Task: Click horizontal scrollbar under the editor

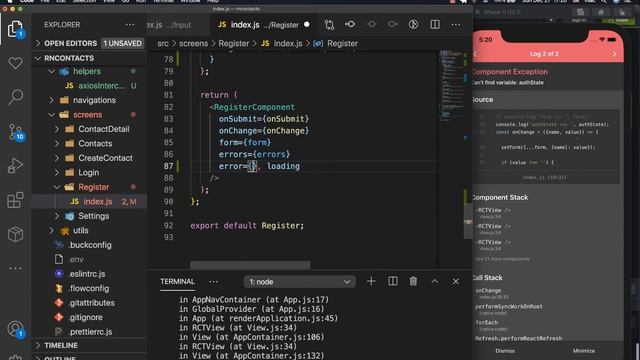Action: [x=250, y=265]
